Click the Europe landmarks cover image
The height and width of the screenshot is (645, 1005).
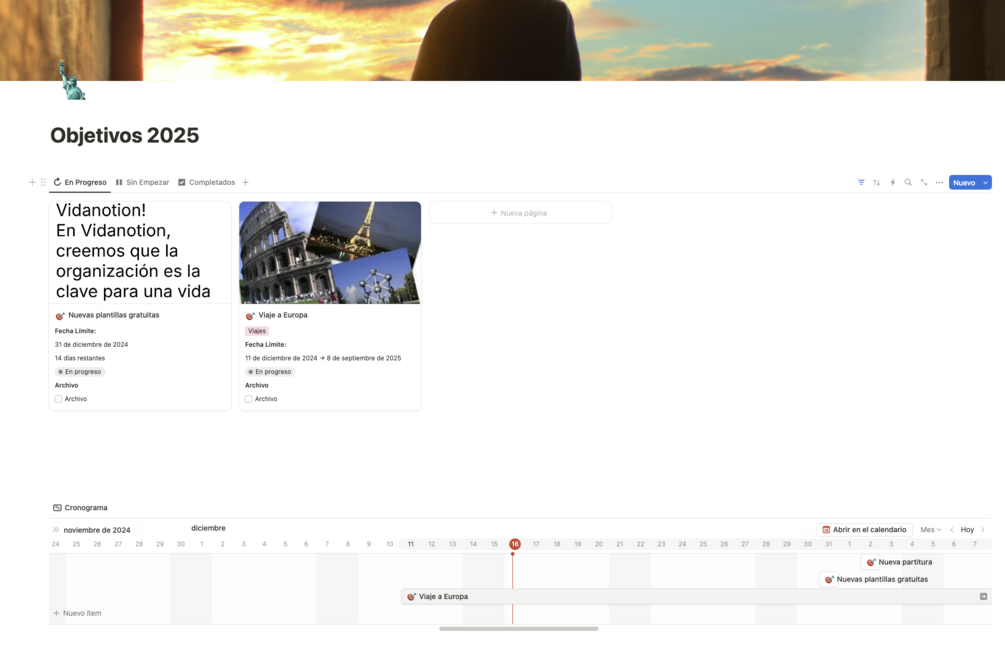[x=330, y=253]
